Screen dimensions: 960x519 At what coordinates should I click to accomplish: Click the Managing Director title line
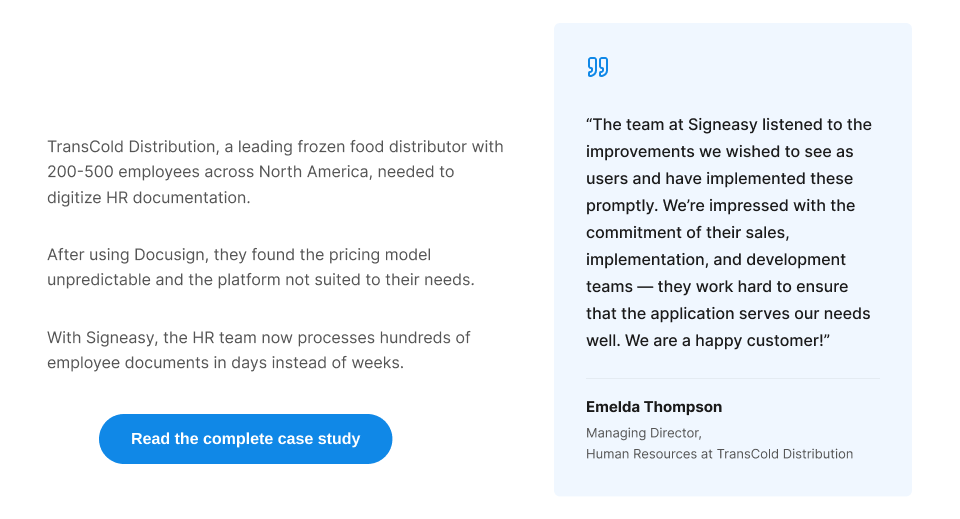[643, 433]
